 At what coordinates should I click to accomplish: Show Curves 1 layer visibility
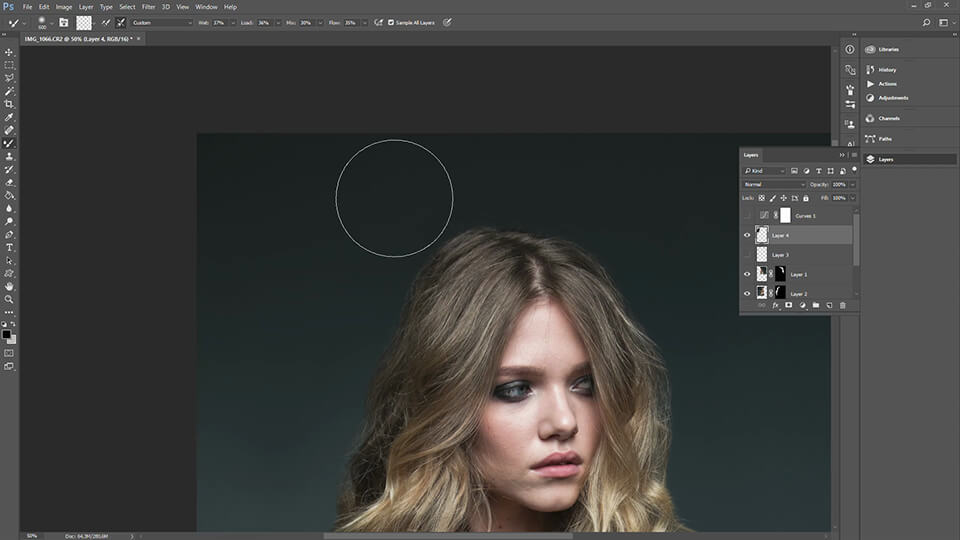click(747, 216)
